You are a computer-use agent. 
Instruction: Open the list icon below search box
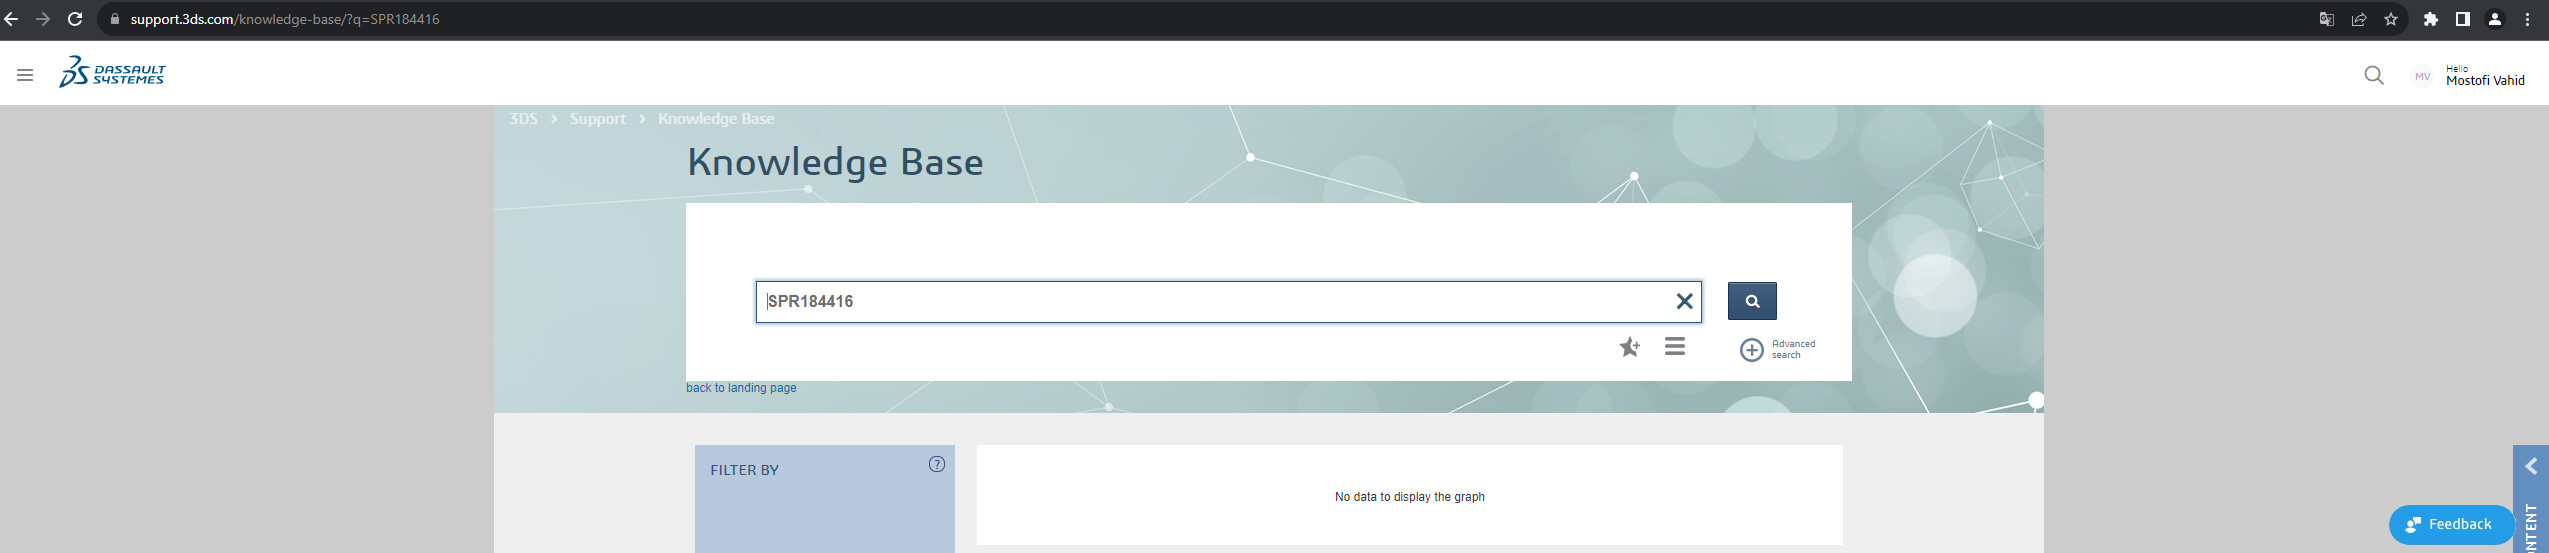1674,346
